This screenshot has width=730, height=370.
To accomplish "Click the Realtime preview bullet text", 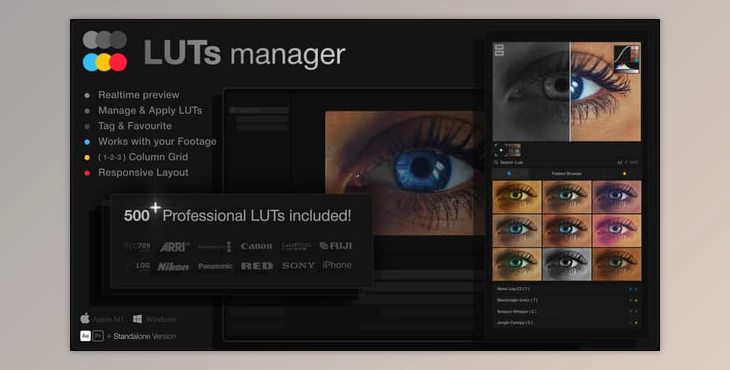I will coord(139,95).
